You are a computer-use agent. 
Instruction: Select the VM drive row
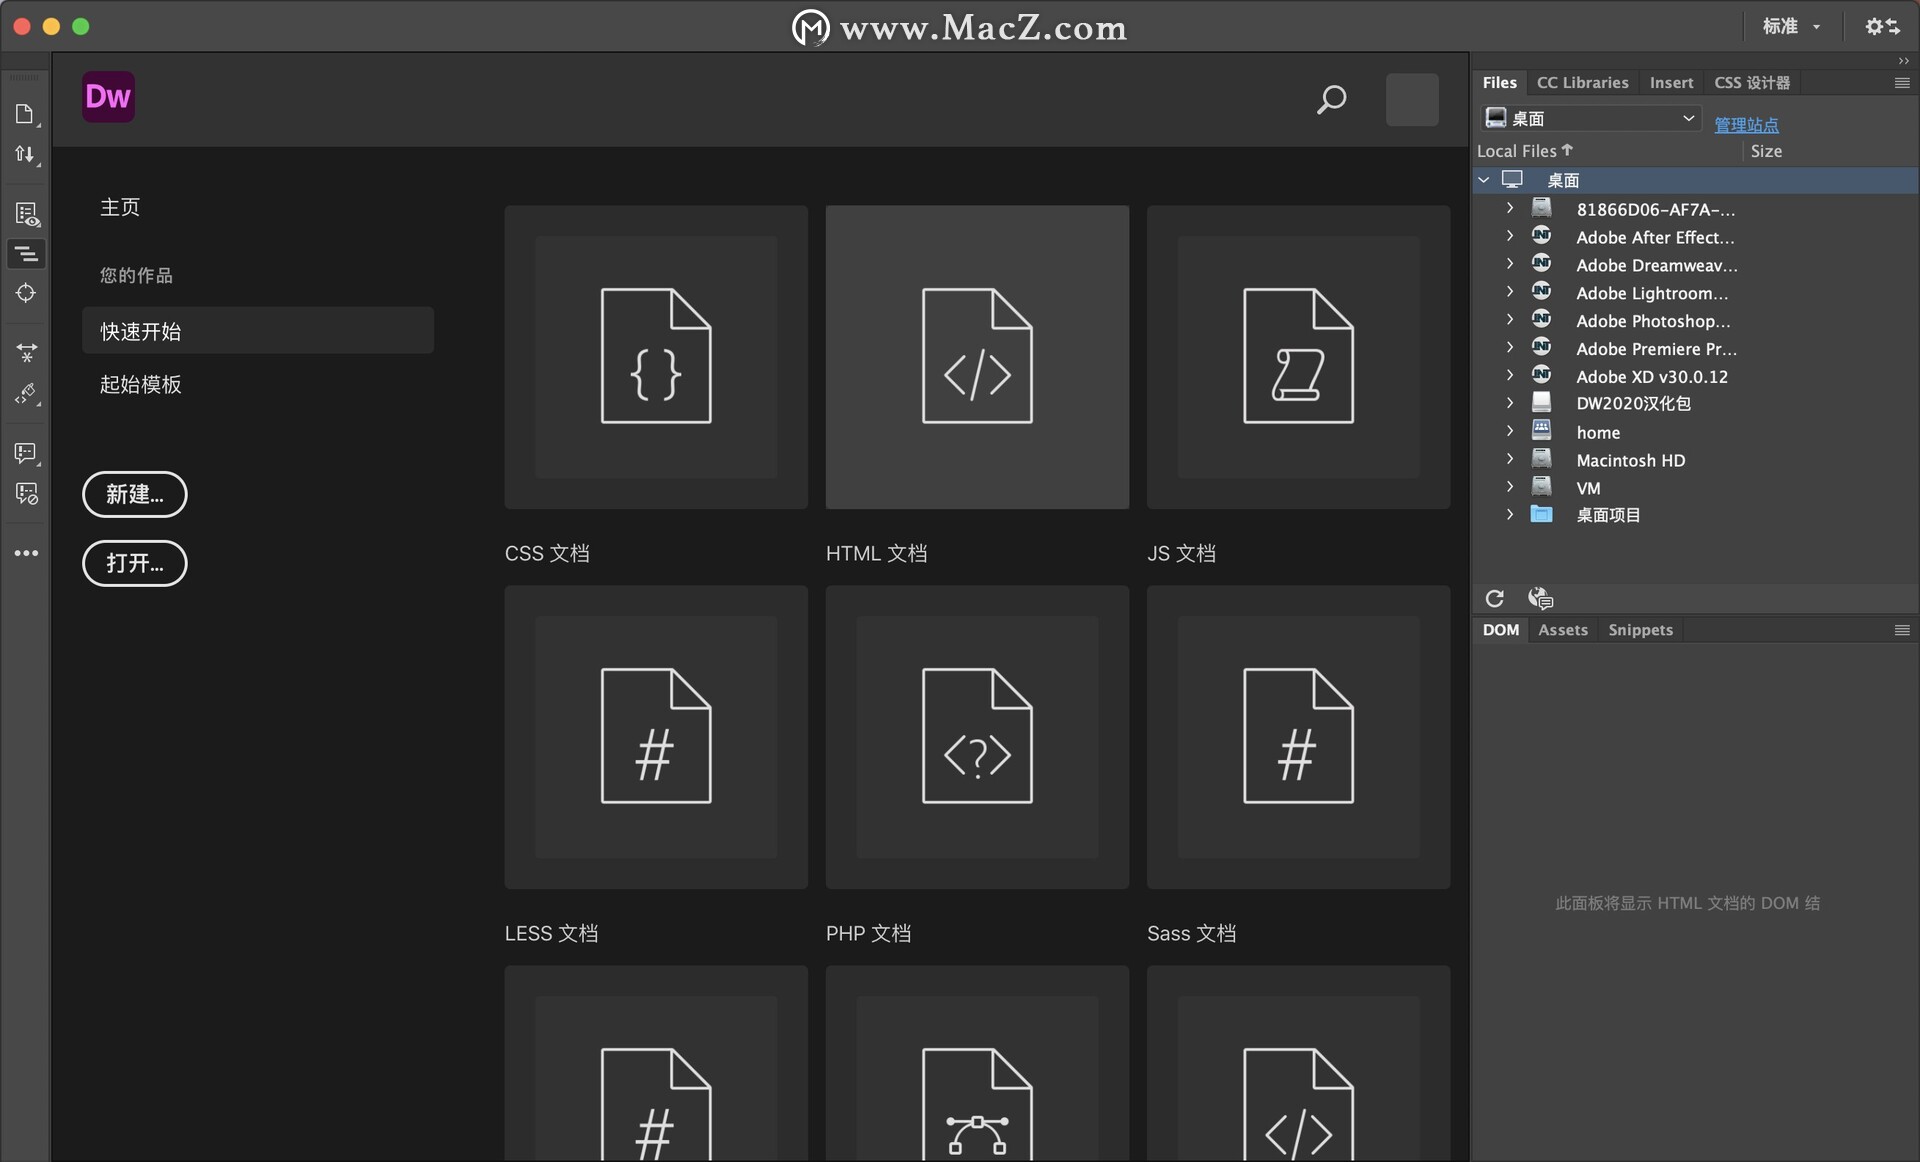[1697, 488]
